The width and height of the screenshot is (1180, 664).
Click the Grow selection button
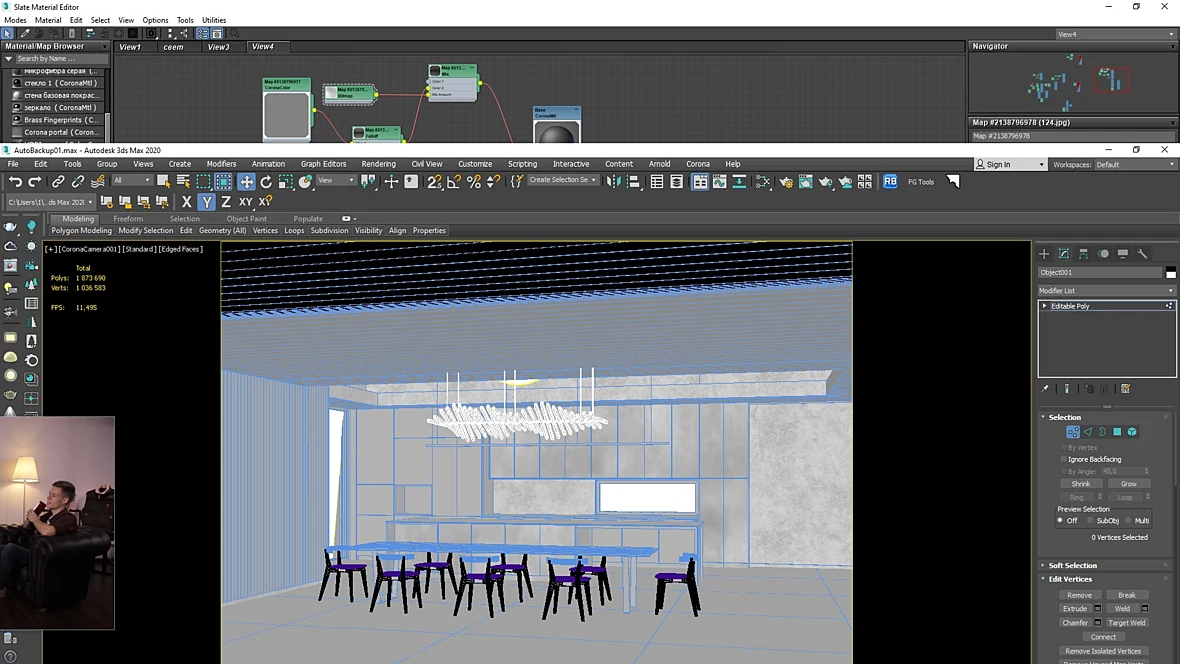1128,484
